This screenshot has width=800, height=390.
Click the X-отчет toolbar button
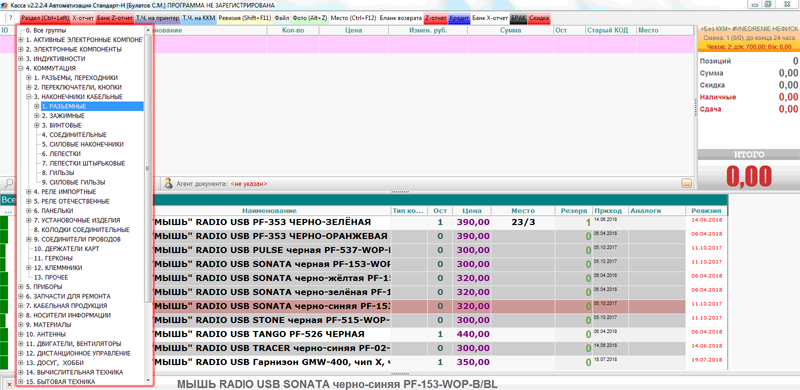(x=83, y=18)
